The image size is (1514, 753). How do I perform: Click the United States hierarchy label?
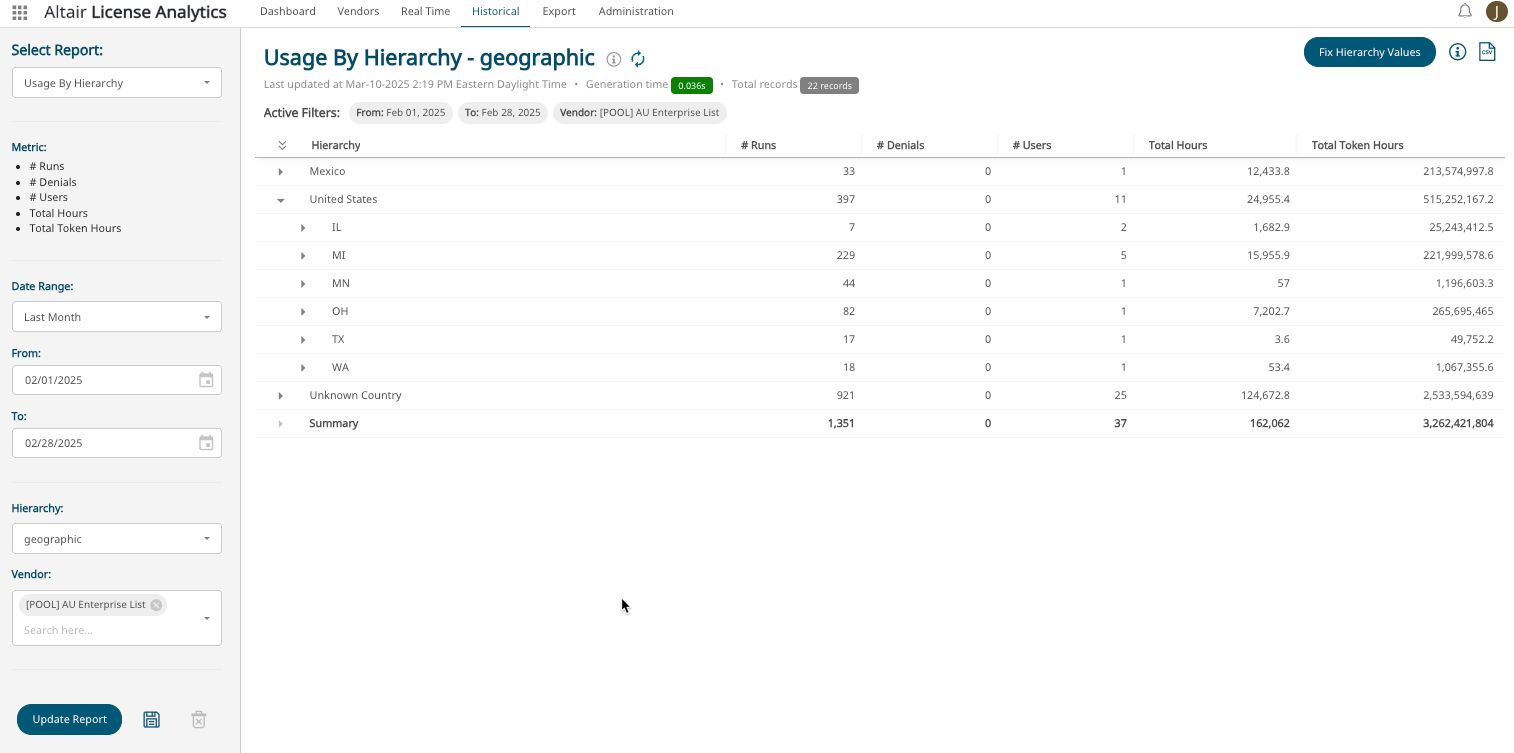point(343,200)
